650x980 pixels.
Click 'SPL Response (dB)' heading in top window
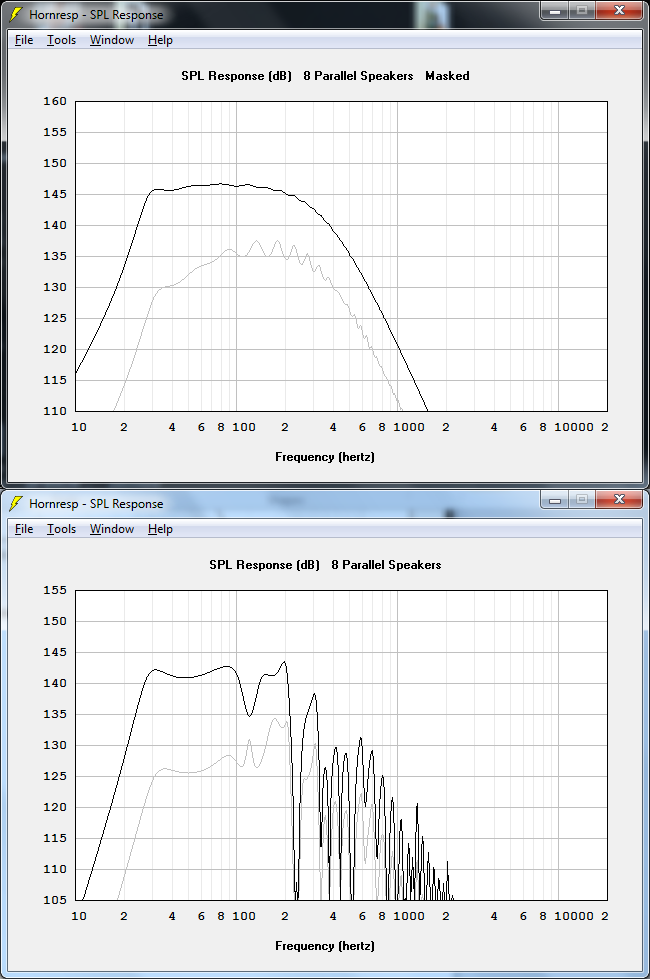coord(236,76)
